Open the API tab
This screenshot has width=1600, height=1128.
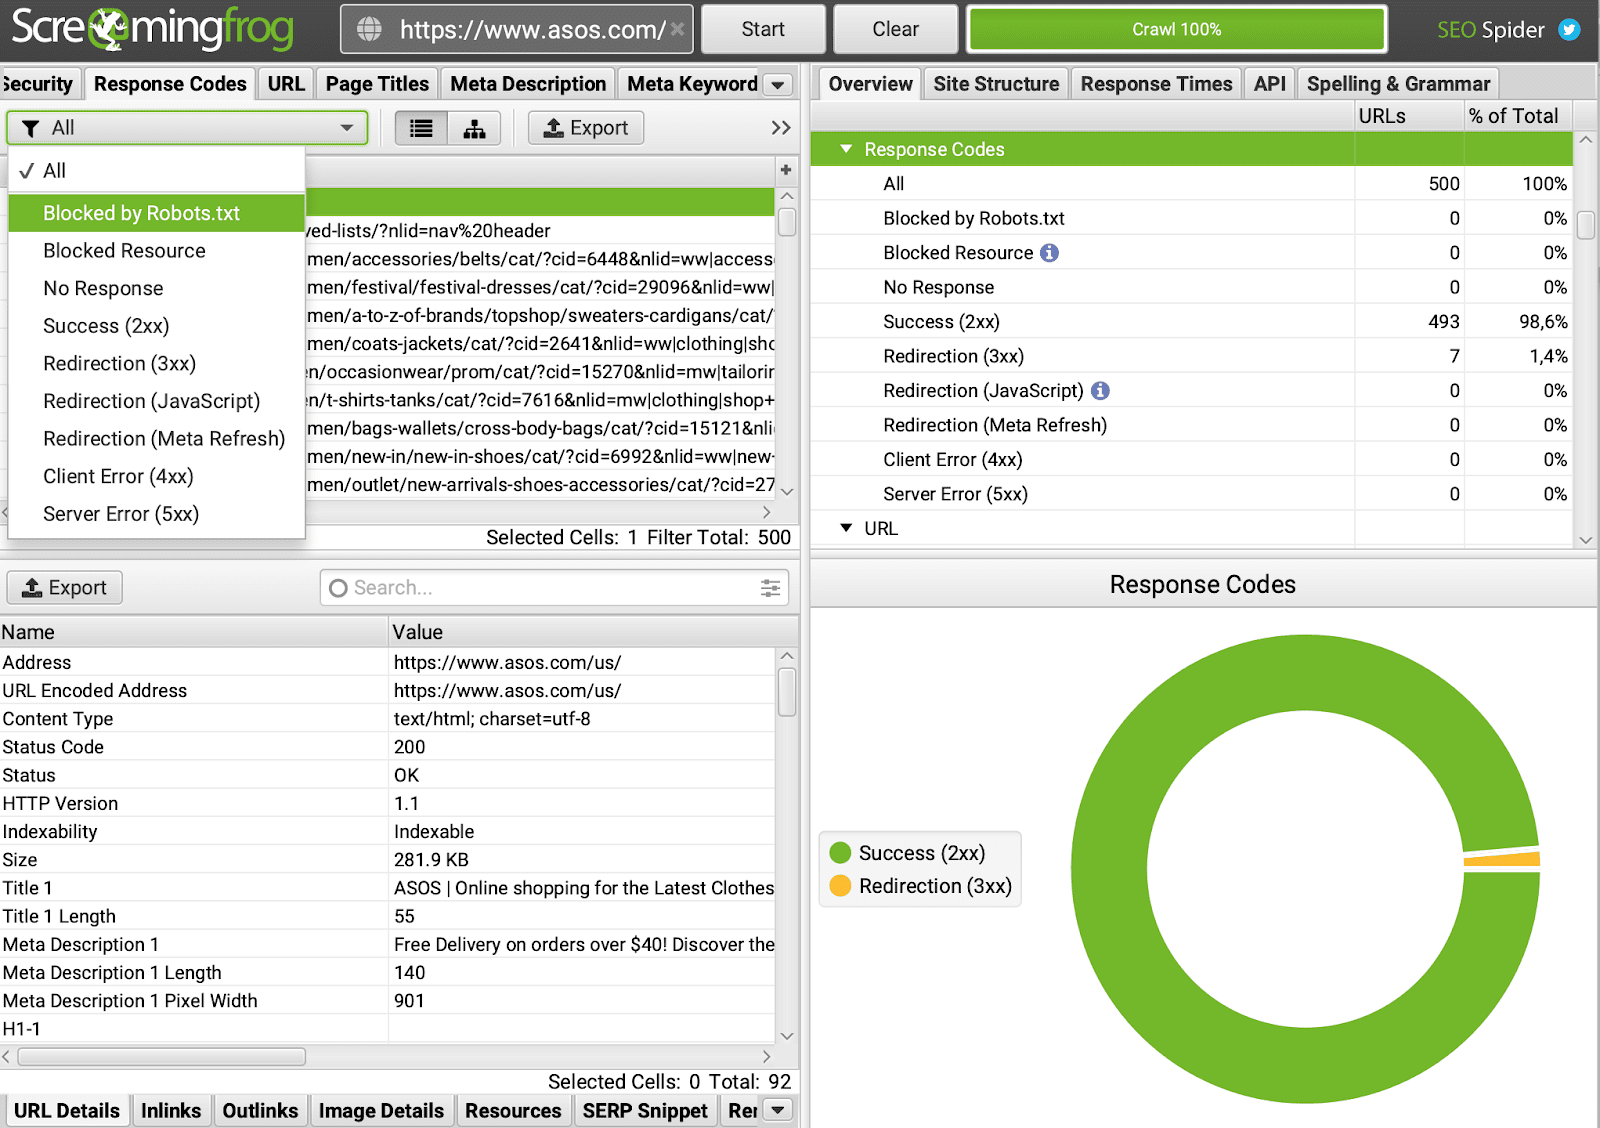pos(1269,84)
